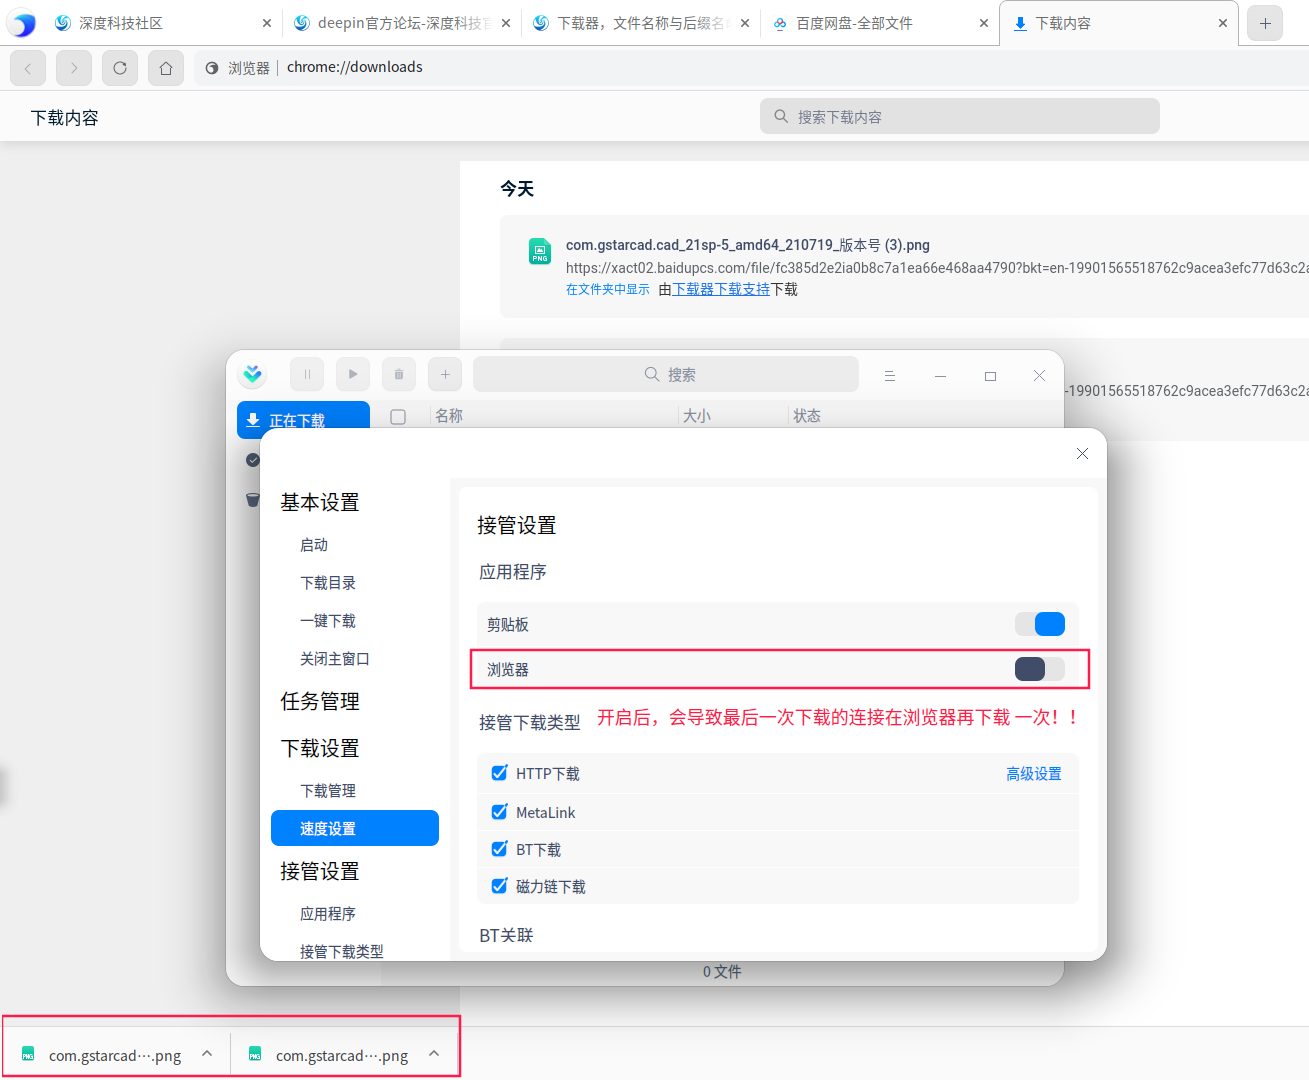Uncheck the MetaLink checkbox

[500, 812]
